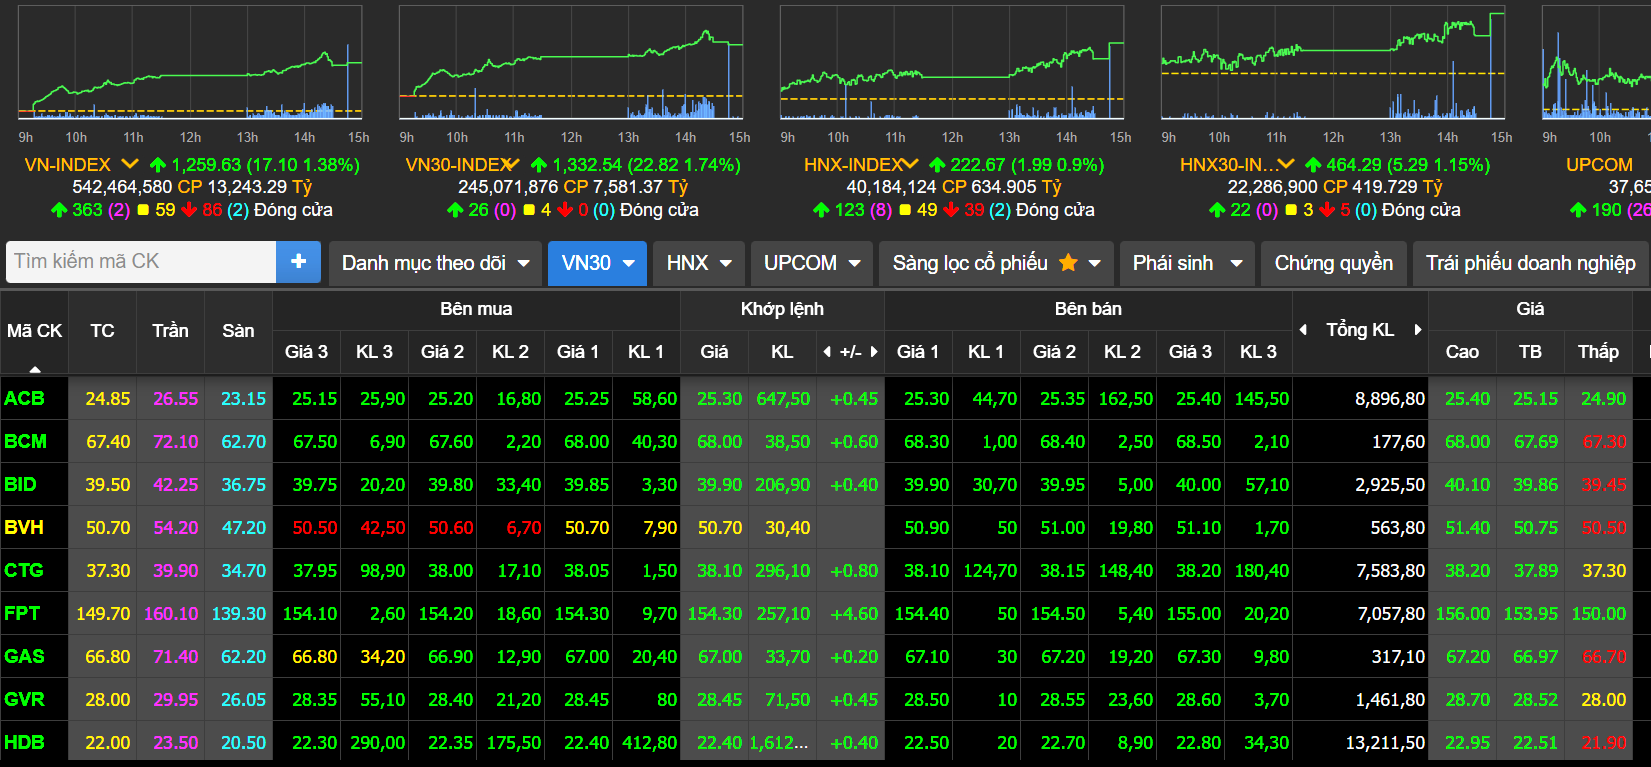
Task: Click VN30-INDEX value 1,332.54
Action: (587, 164)
